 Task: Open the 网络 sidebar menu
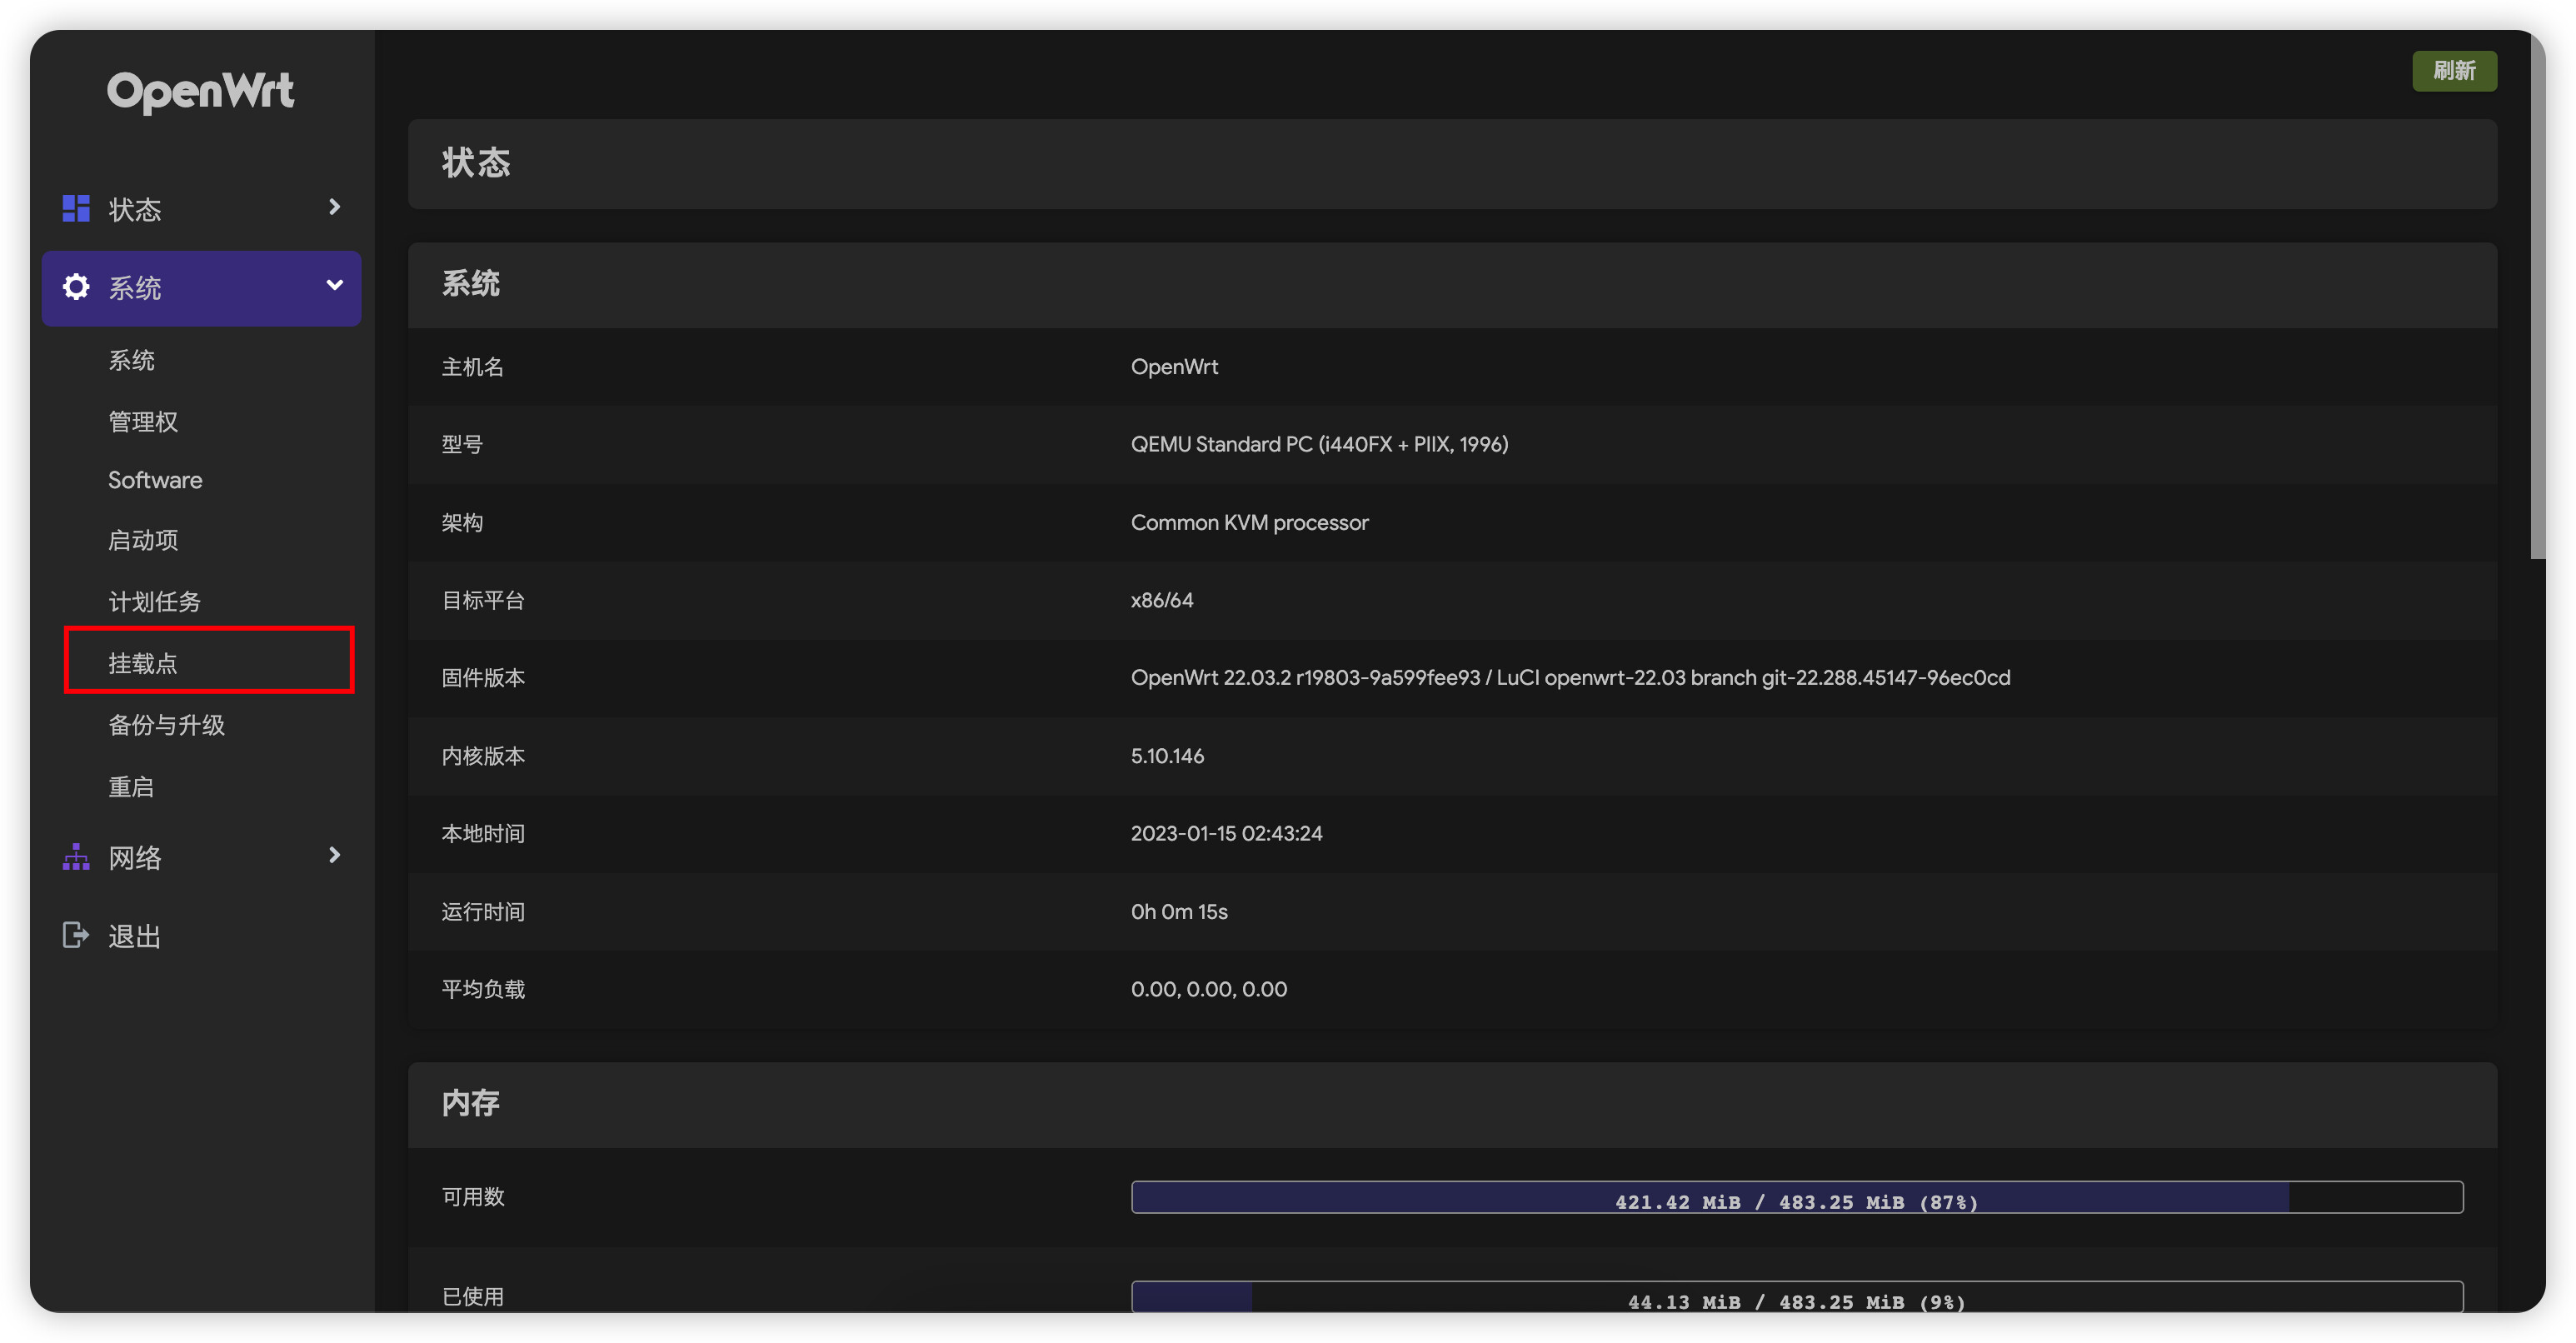201,857
